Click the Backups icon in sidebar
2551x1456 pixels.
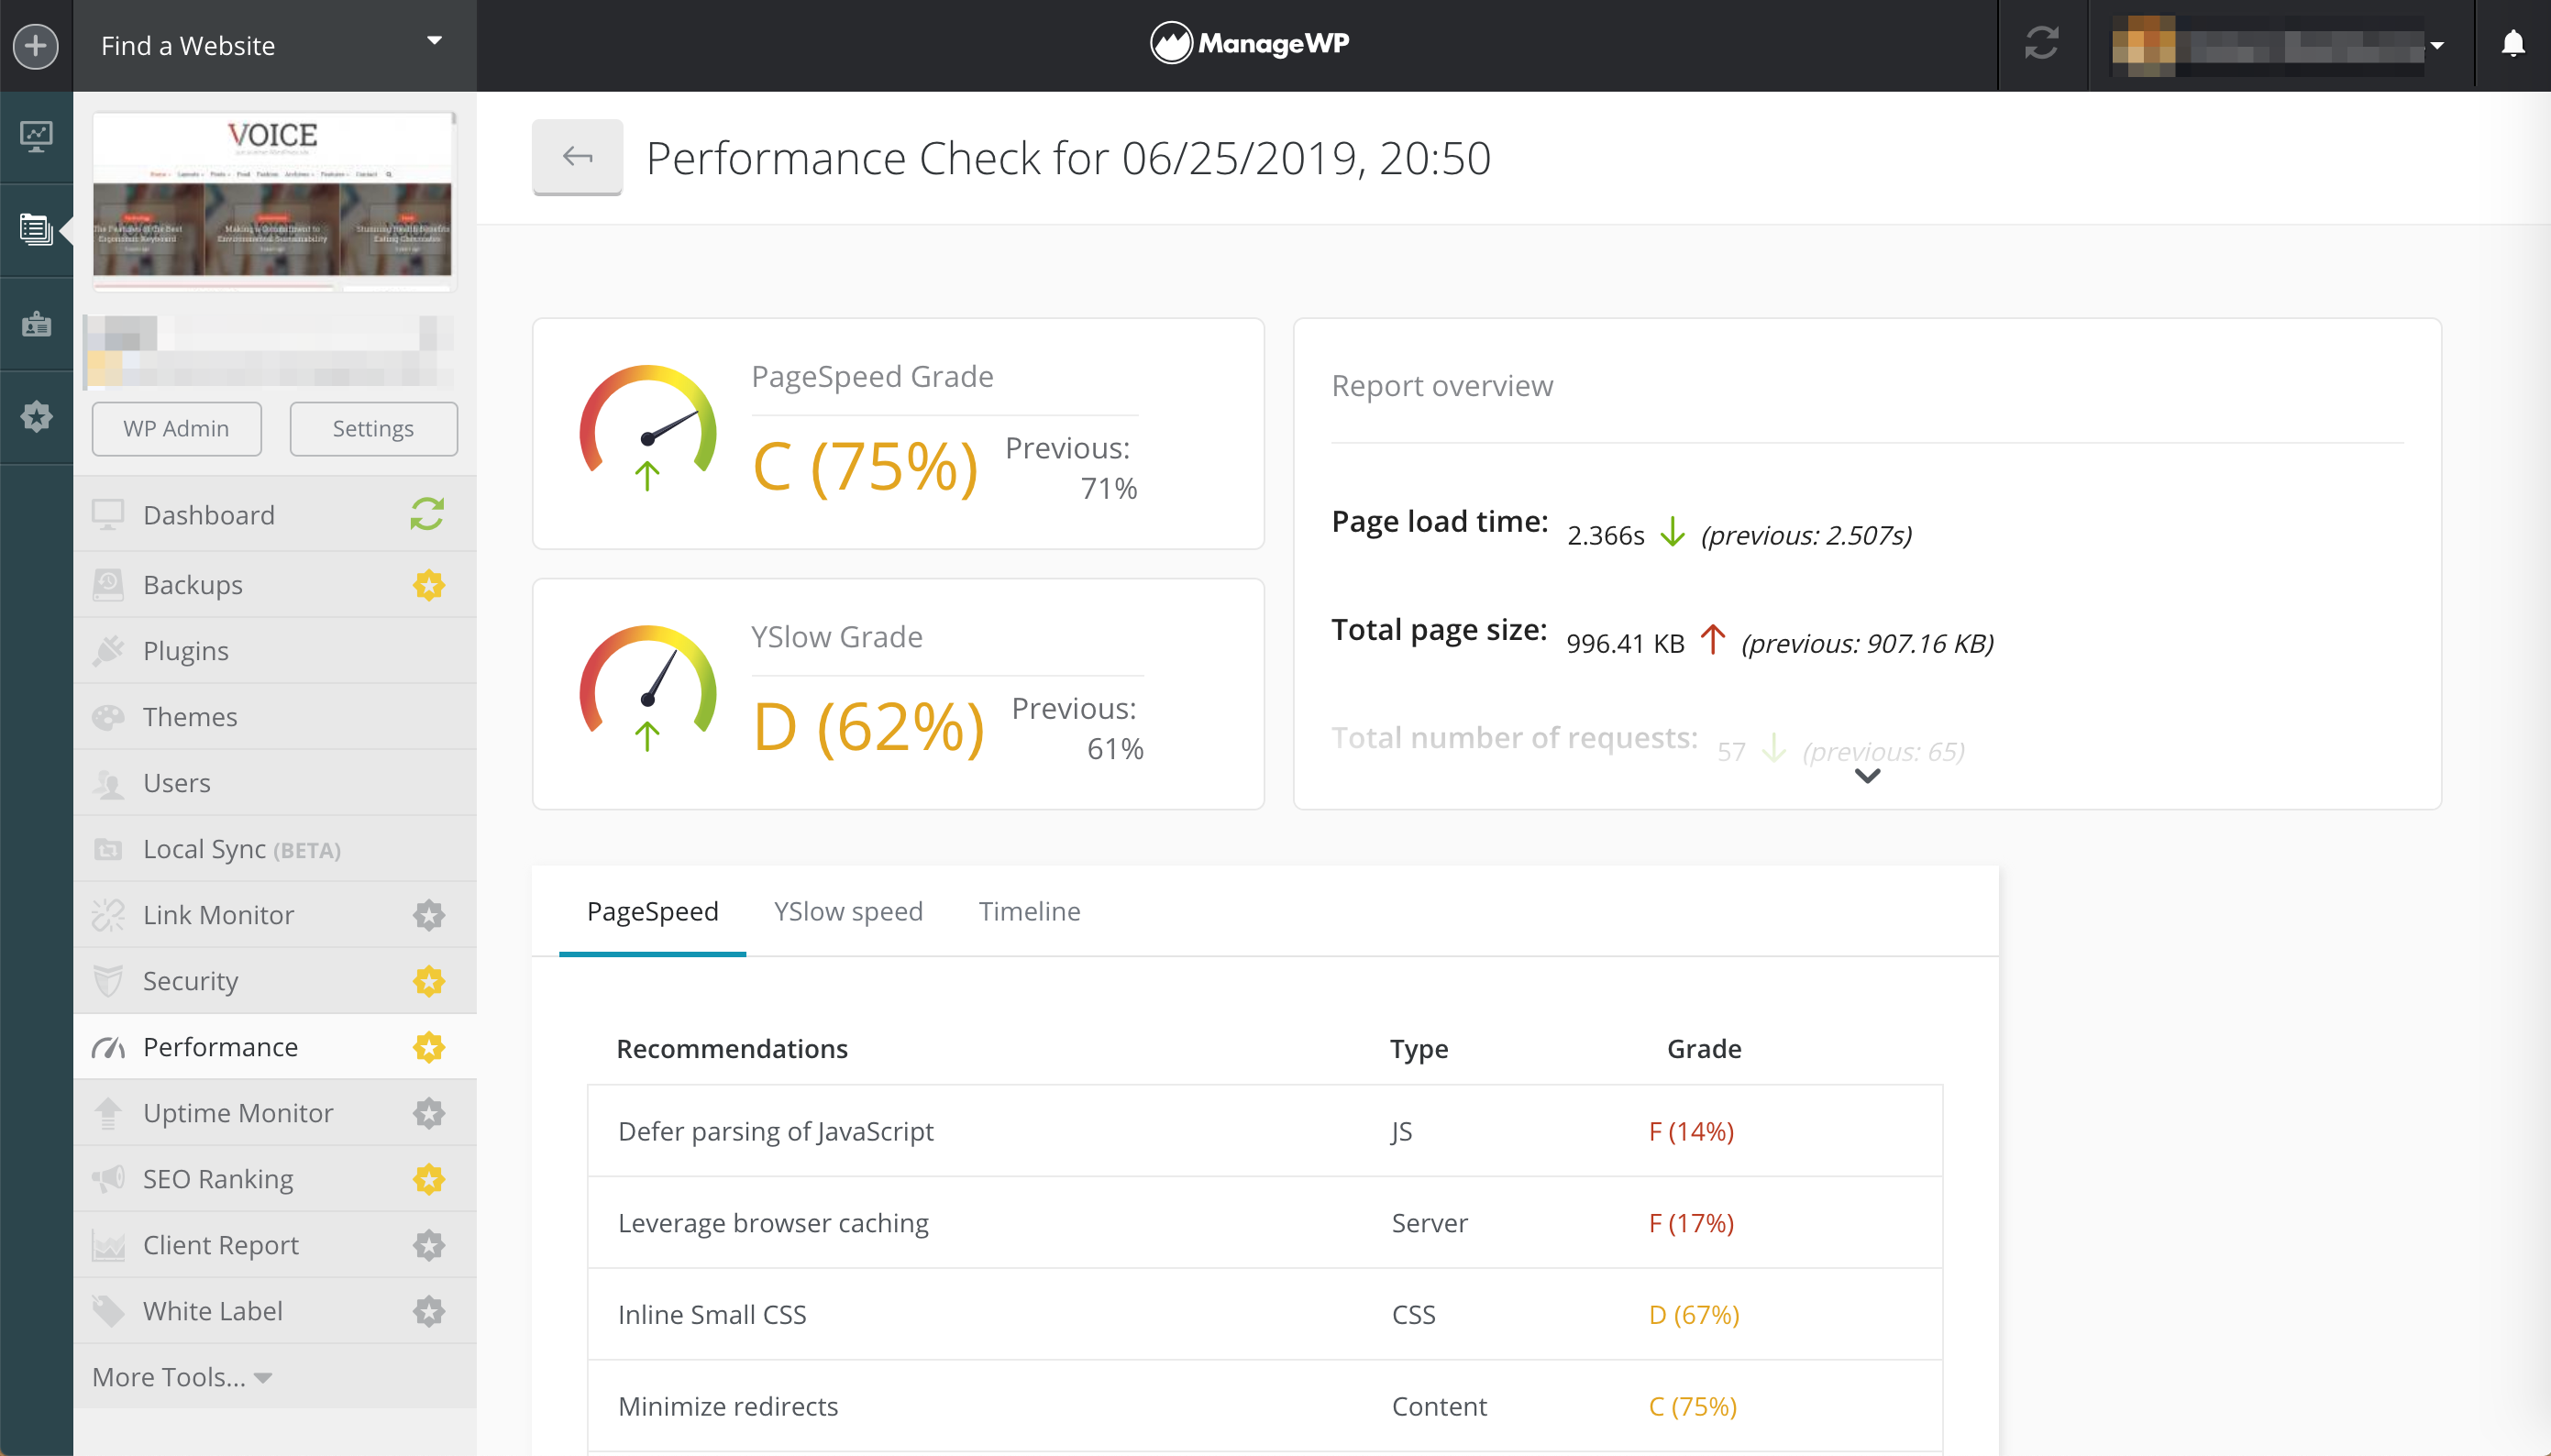pos(110,583)
